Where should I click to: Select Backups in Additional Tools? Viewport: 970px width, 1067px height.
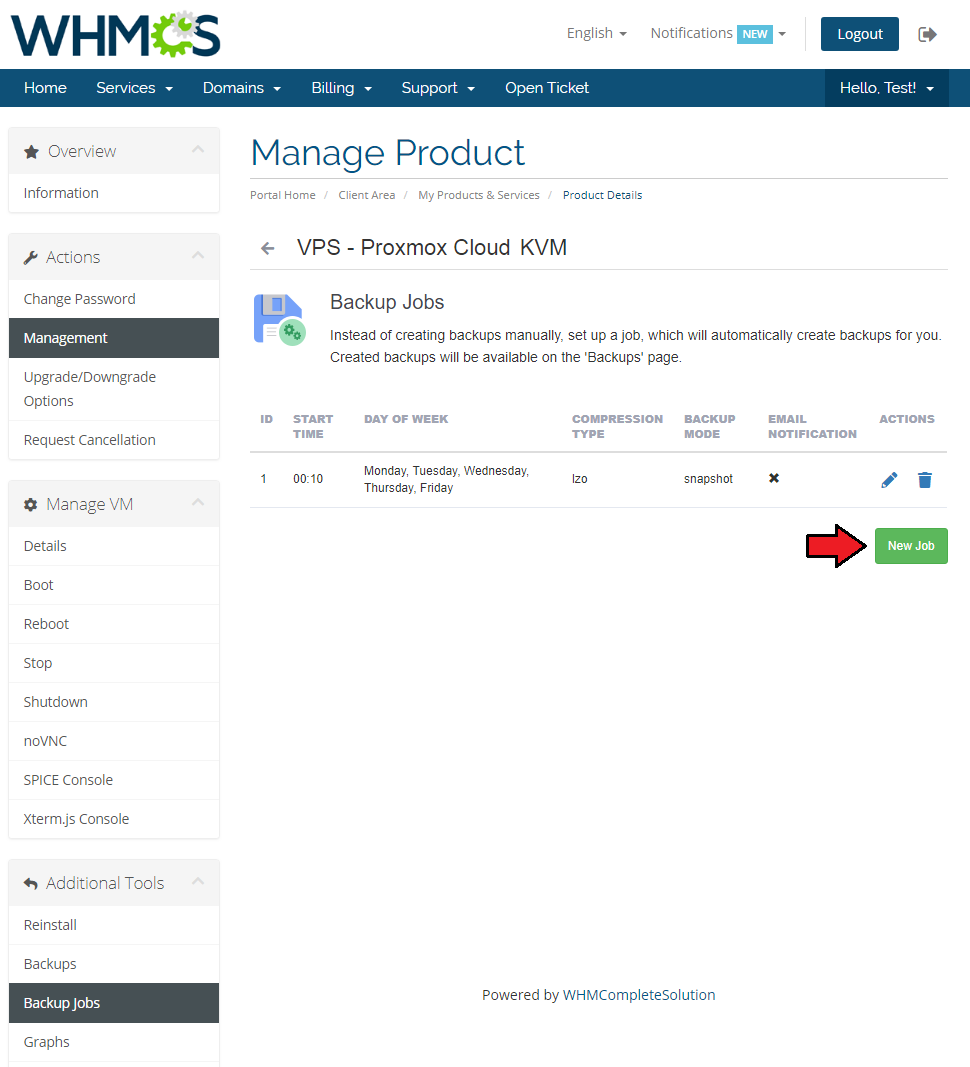click(114, 964)
